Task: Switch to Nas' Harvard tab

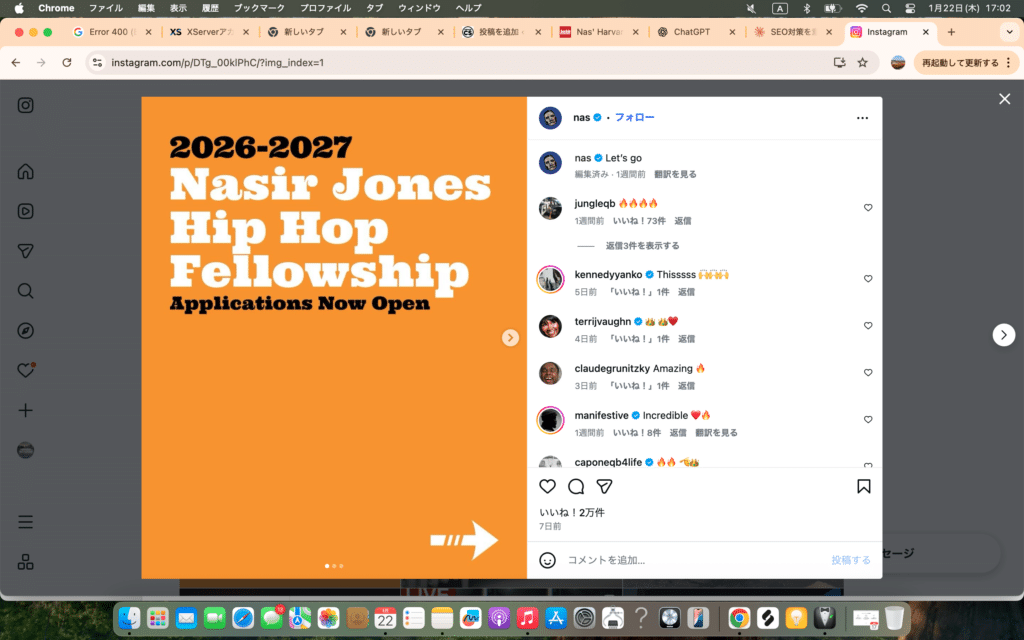Action: pos(598,32)
